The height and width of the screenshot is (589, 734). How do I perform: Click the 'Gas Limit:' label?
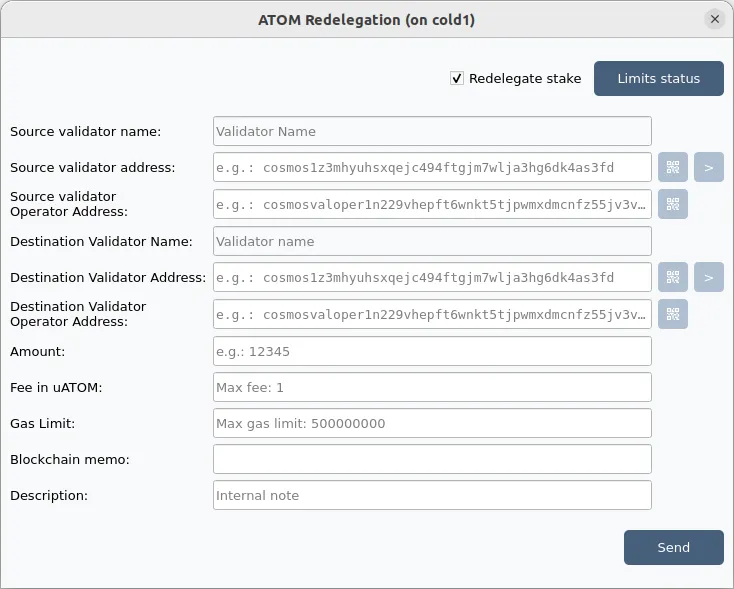pyautogui.click(x=43, y=424)
